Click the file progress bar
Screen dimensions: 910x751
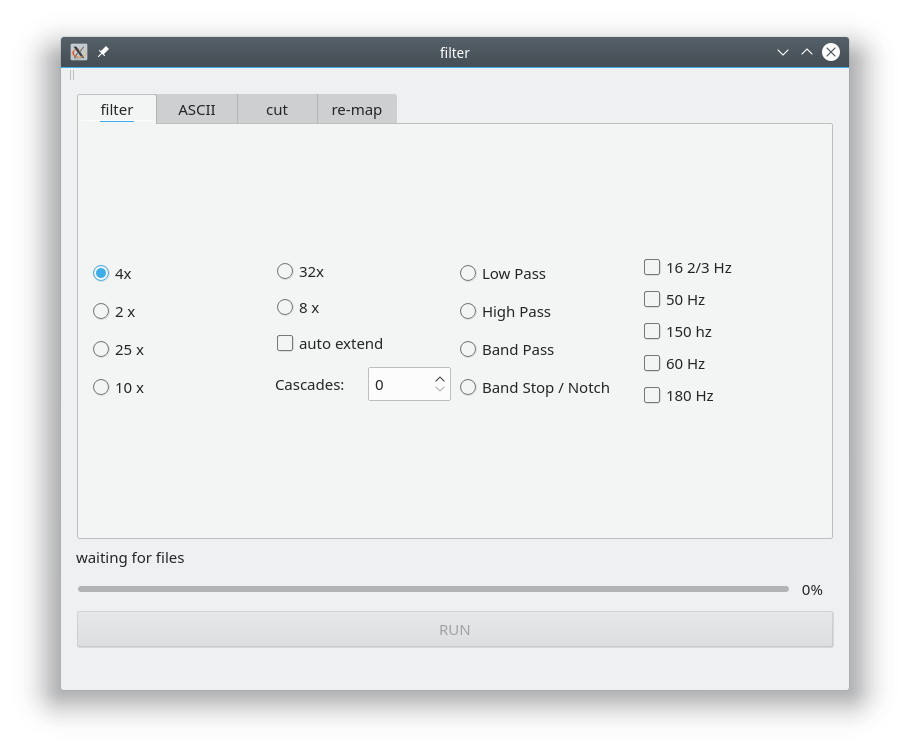433,589
